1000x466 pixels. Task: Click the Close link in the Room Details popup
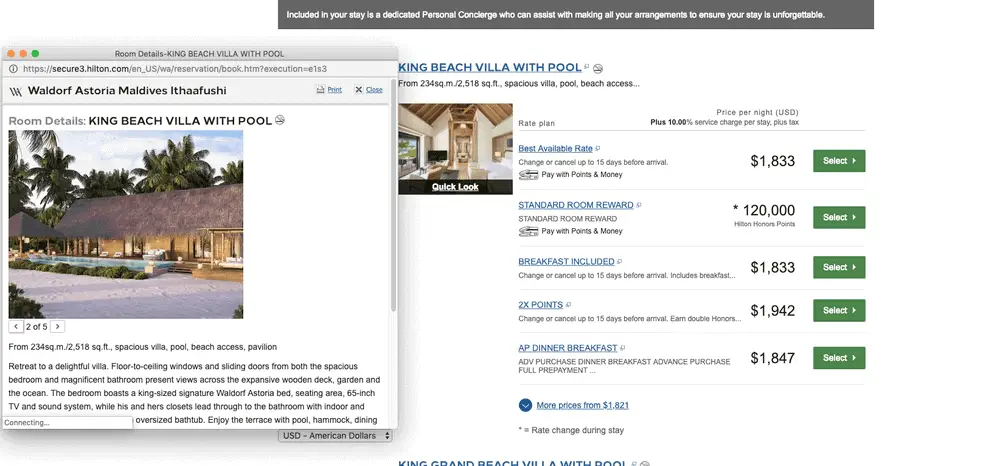tap(374, 90)
